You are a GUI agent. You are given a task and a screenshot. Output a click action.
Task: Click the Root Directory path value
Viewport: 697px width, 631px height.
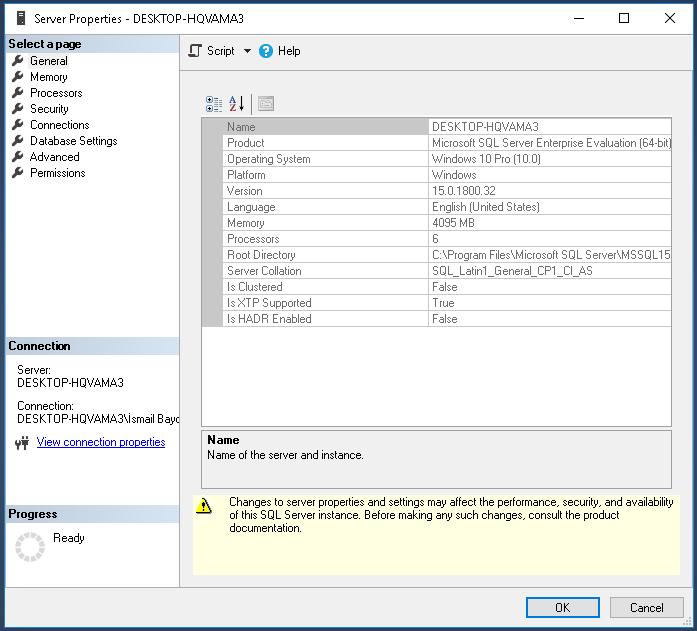(551, 255)
